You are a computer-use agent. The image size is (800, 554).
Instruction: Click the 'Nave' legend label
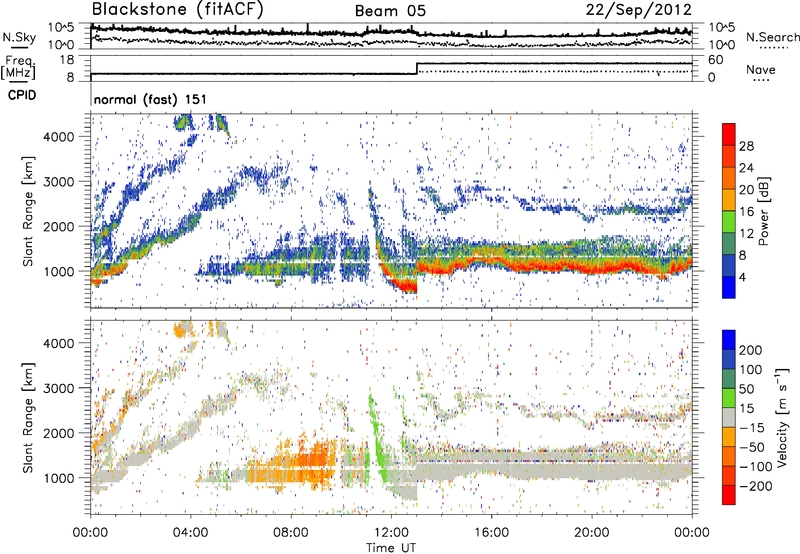[761, 69]
